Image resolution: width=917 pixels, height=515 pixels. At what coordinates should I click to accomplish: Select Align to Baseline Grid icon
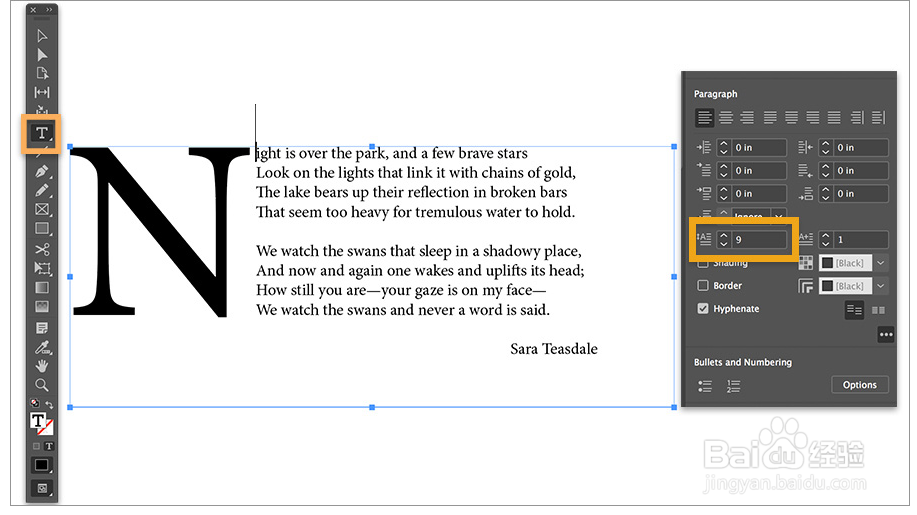coord(878,310)
